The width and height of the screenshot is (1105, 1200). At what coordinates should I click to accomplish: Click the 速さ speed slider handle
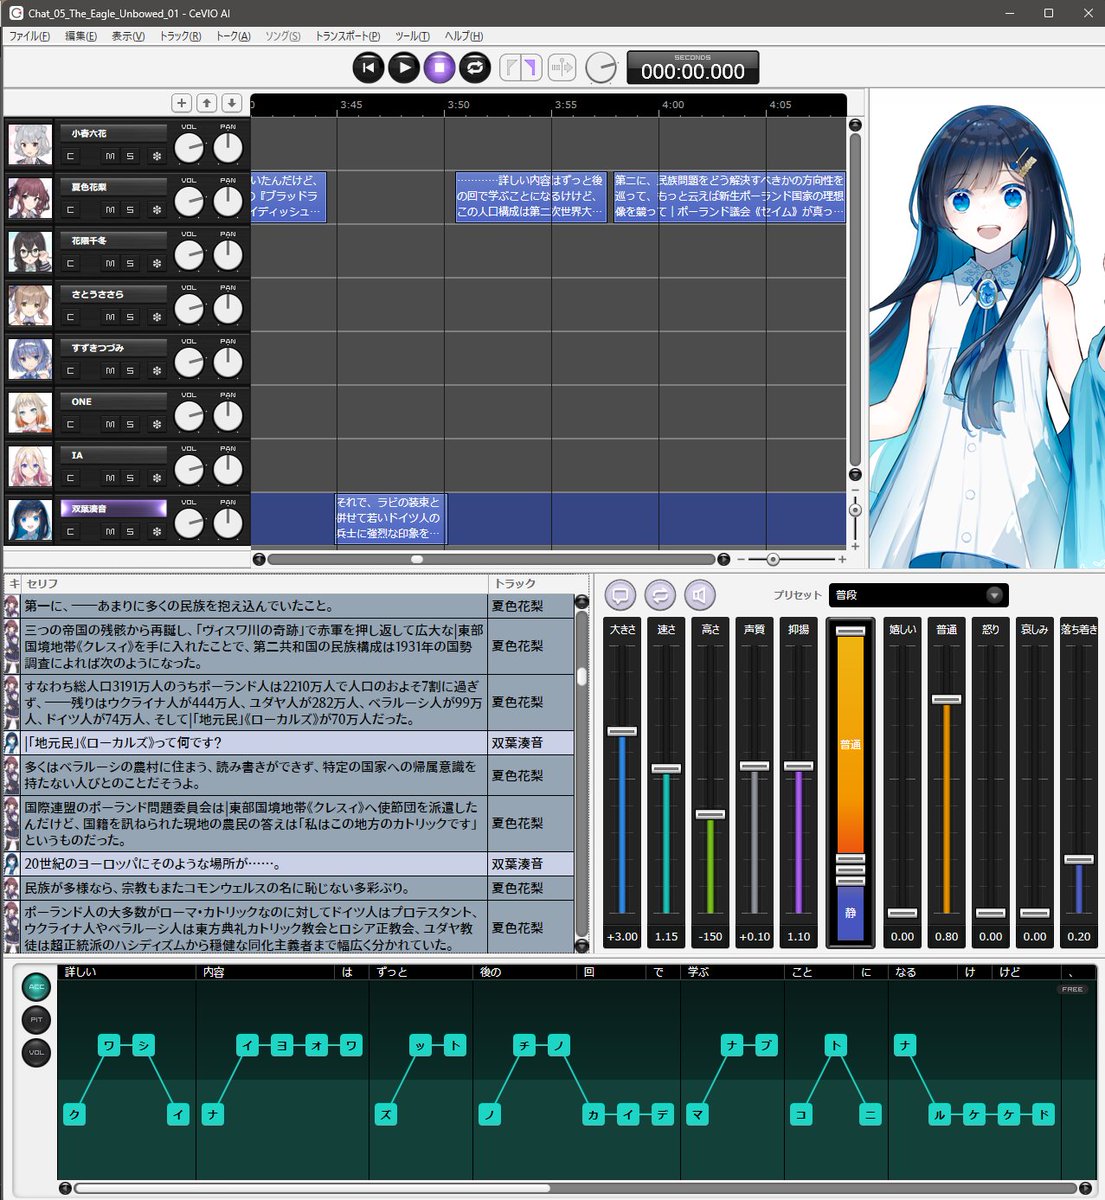(666, 768)
